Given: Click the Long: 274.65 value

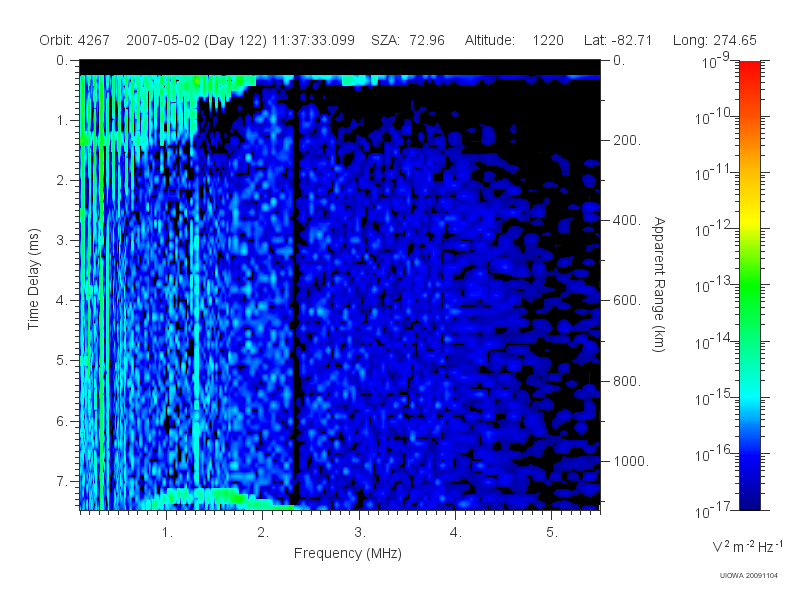Looking at the screenshot, I should [714, 40].
